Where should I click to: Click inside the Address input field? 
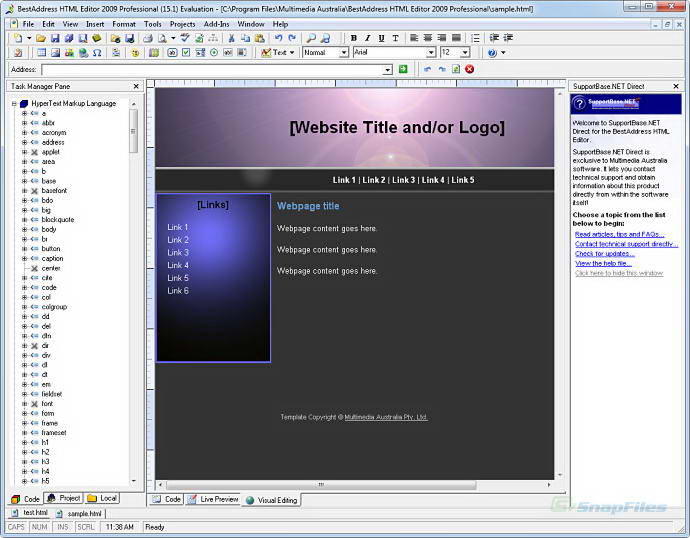[213, 70]
